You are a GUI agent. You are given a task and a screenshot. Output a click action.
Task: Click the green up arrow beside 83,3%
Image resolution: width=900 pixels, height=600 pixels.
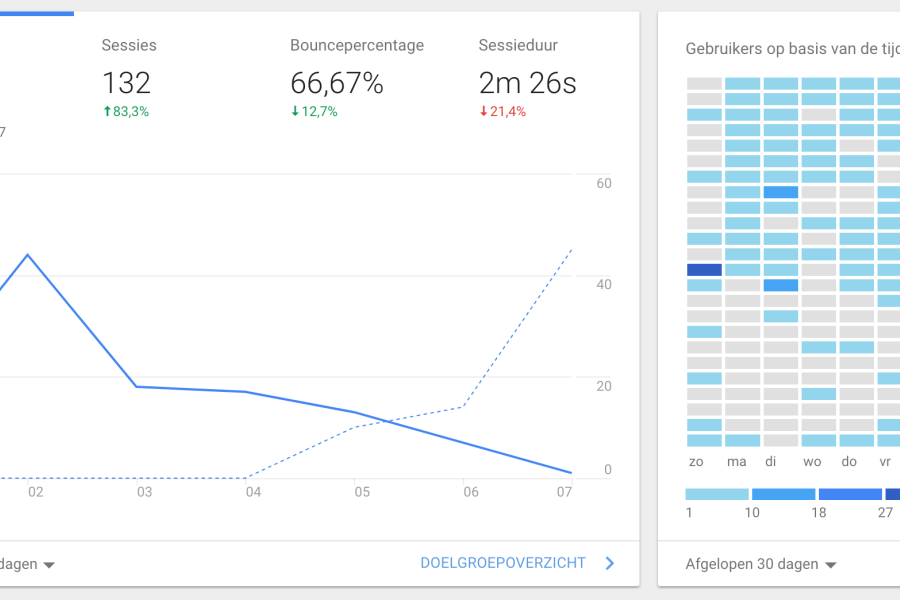point(107,111)
